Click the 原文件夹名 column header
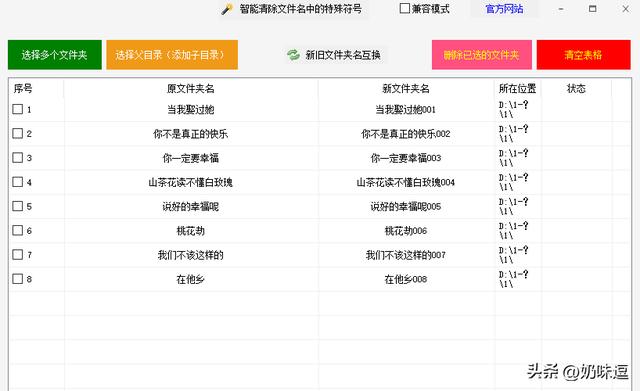This screenshot has width=640, height=391. 191,88
